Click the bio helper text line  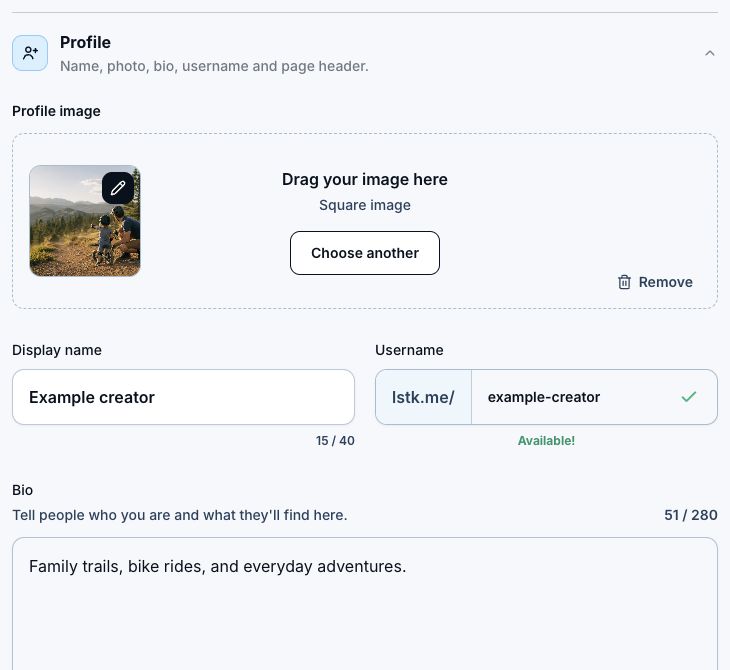[180, 515]
